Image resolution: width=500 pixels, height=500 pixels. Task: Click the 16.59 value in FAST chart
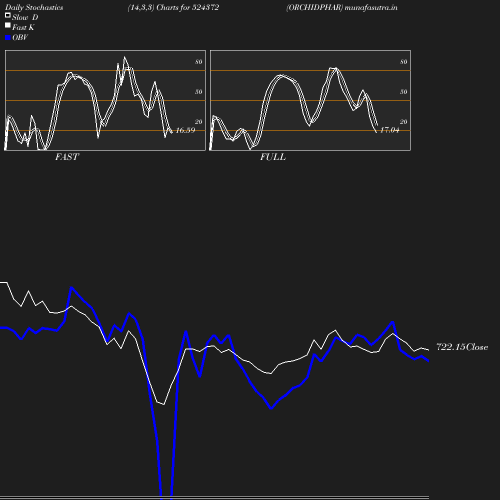[185, 130]
